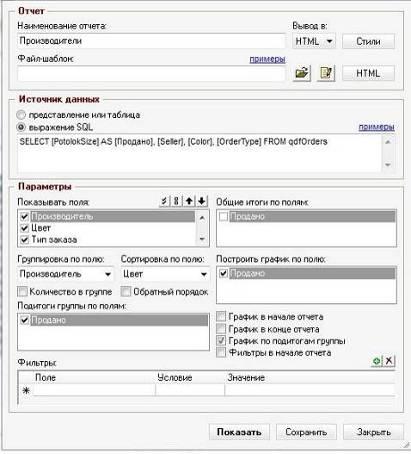Screen dimensions: 411x454
Task: Uncheck the 'Производитель' field checkbox
Action: click(24, 217)
